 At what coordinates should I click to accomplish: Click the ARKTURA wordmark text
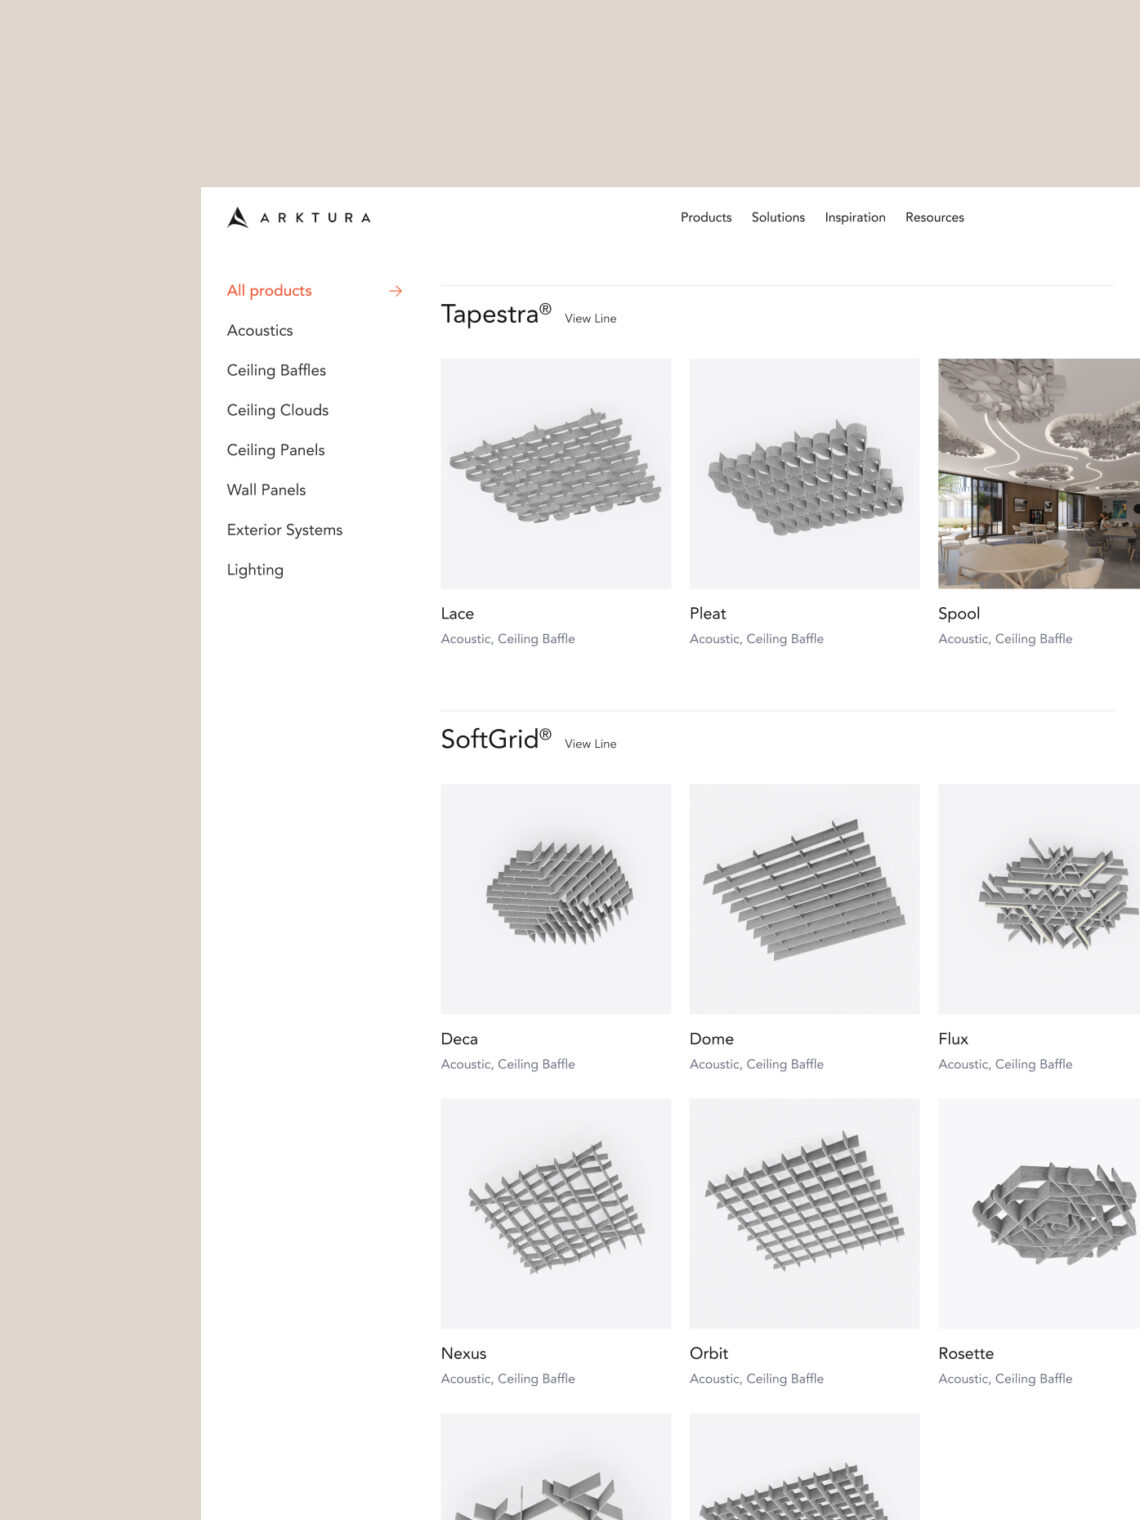point(315,218)
